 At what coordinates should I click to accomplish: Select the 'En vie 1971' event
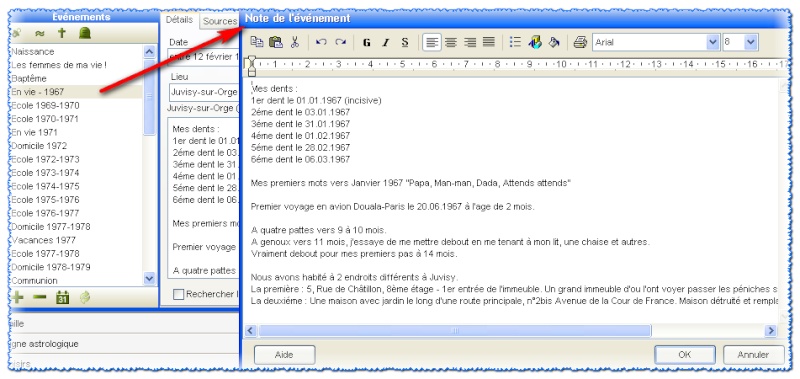tap(34, 133)
